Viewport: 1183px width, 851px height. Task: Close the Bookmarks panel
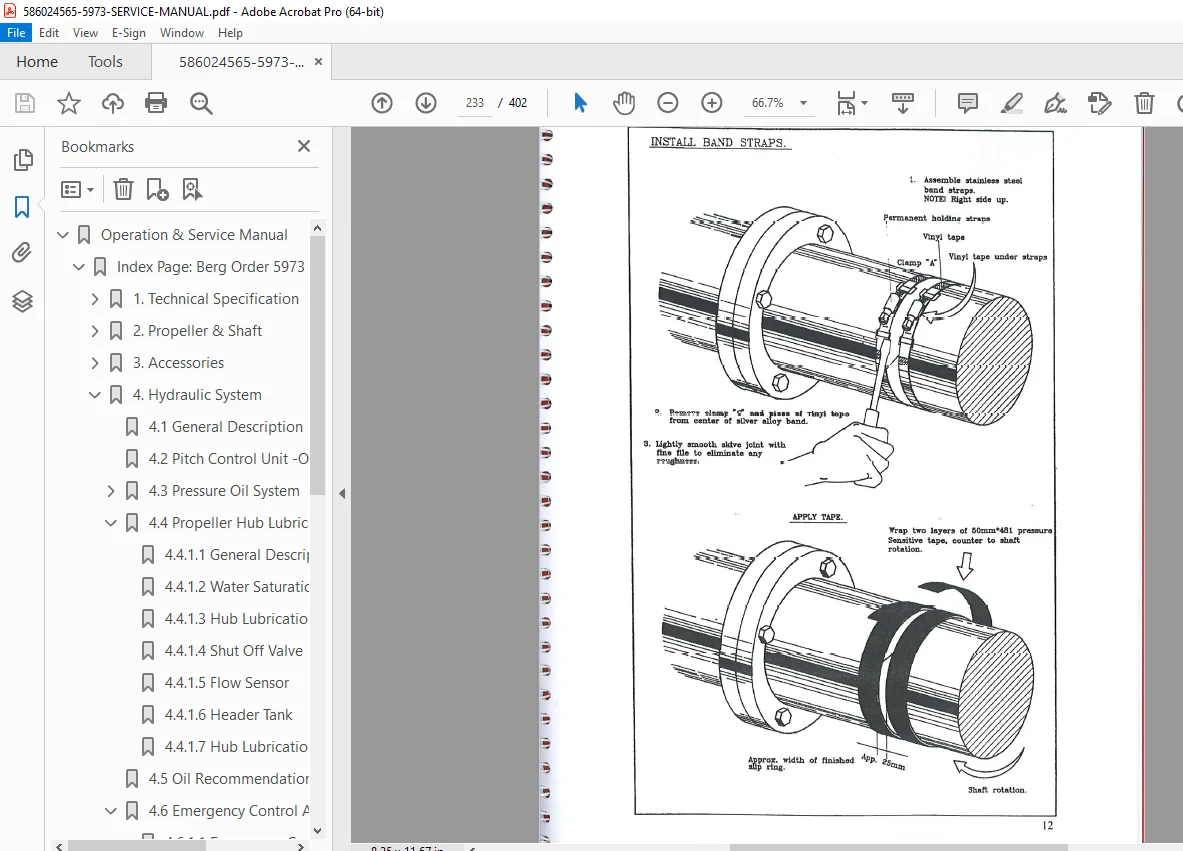click(304, 146)
